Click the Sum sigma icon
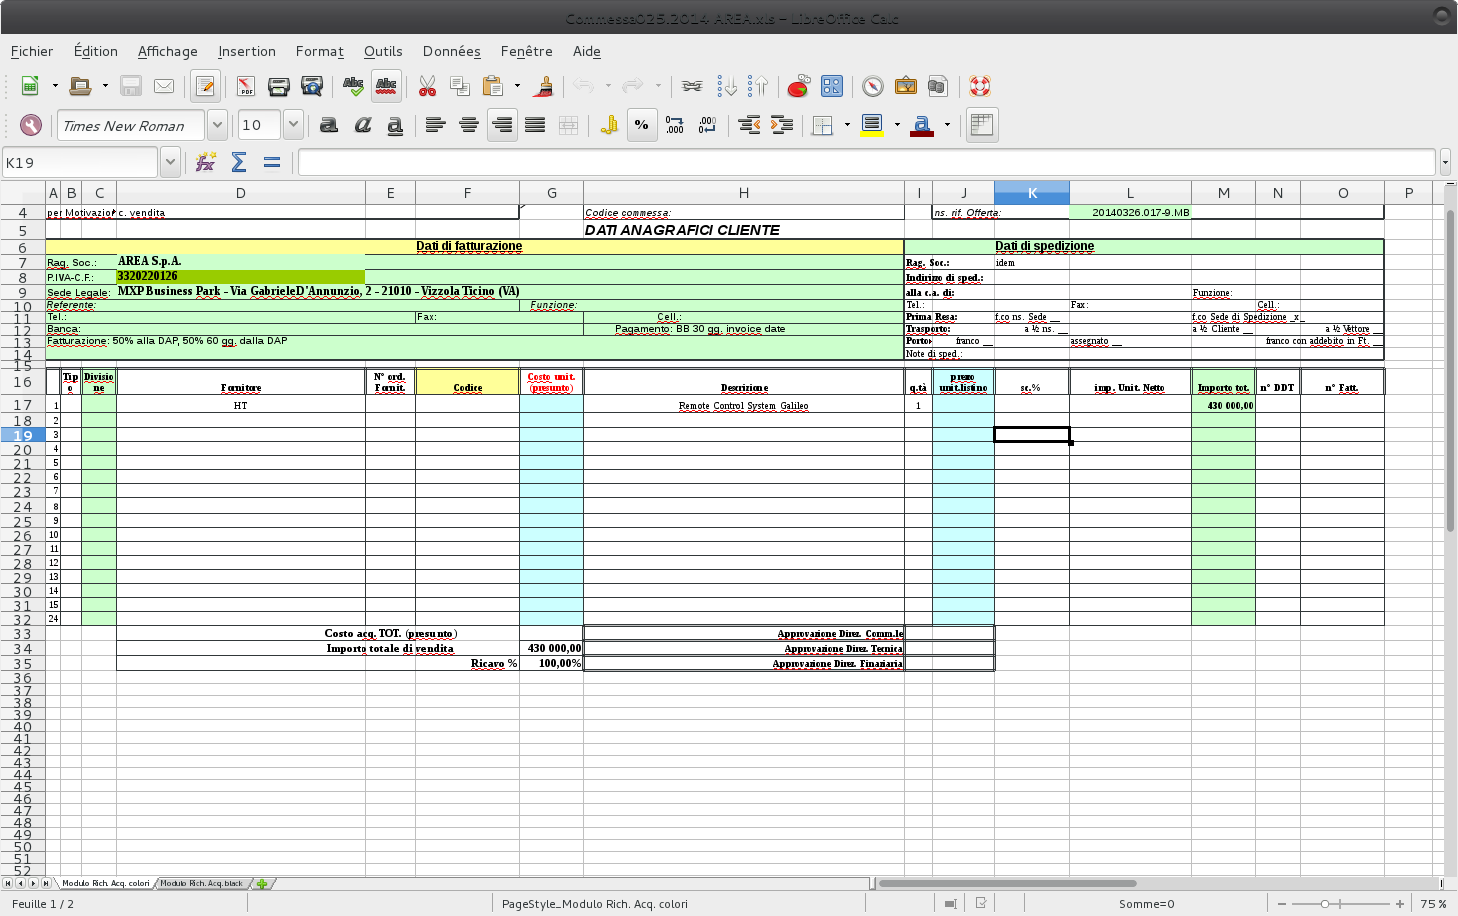1458x916 pixels. 239,162
